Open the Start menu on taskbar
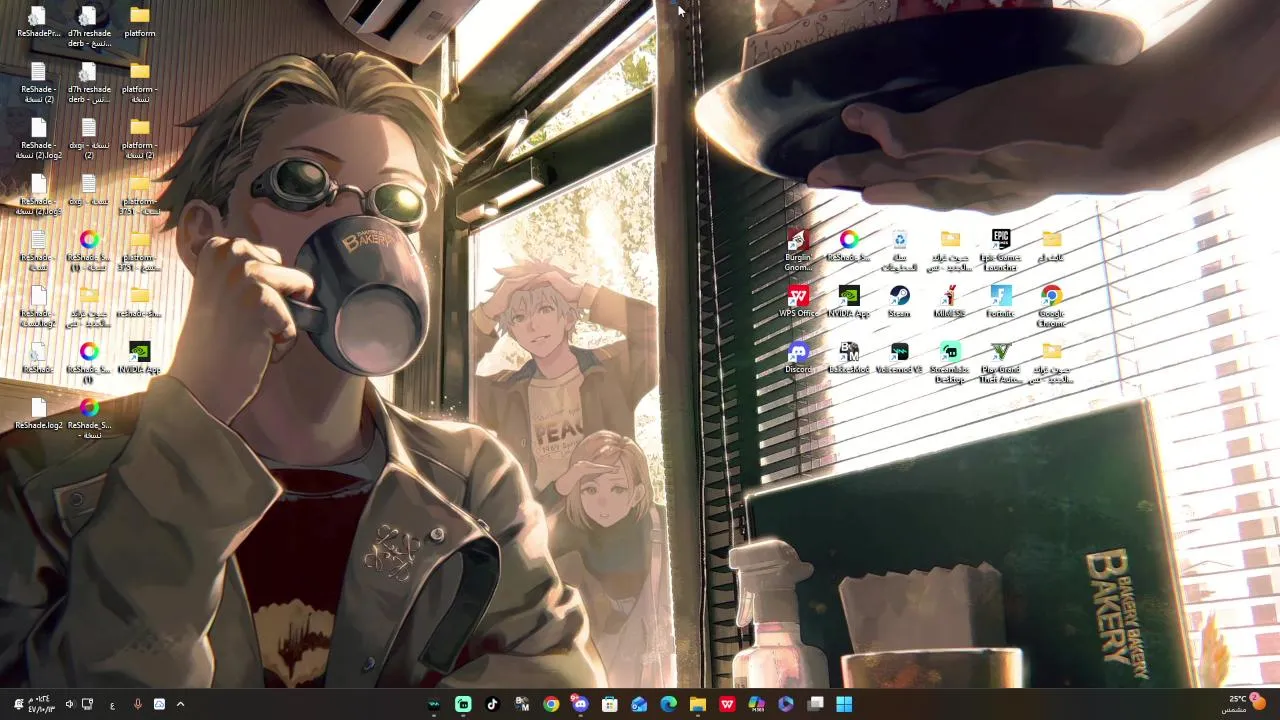The width and height of the screenshot is (1280, 720). point(844,704)
